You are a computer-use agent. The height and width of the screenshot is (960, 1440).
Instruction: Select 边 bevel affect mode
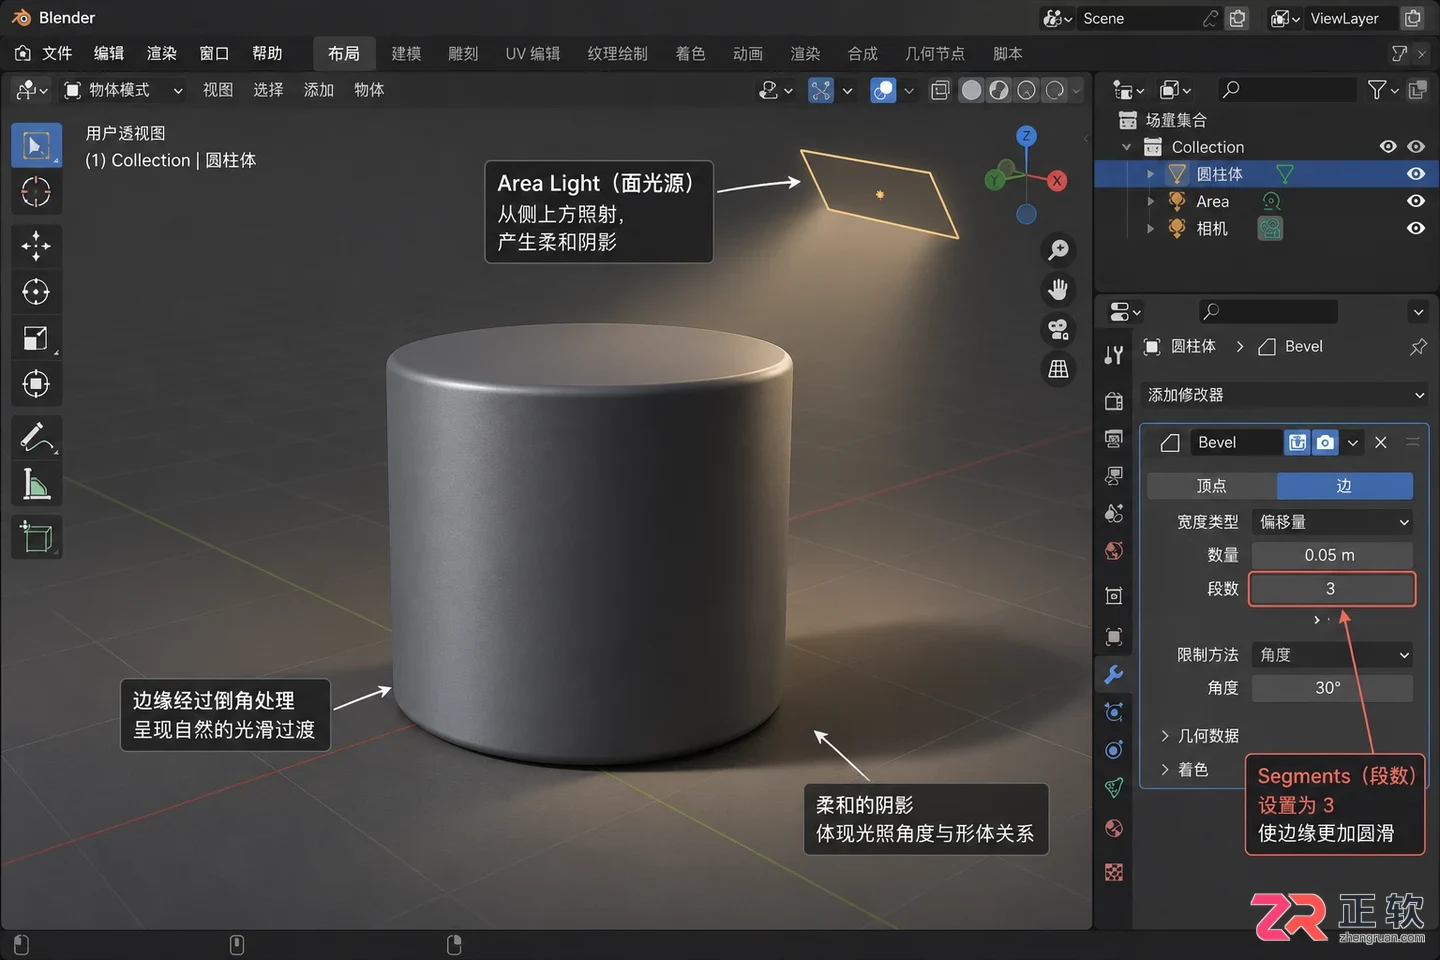pyautogui.click(x=1345, y=486)
